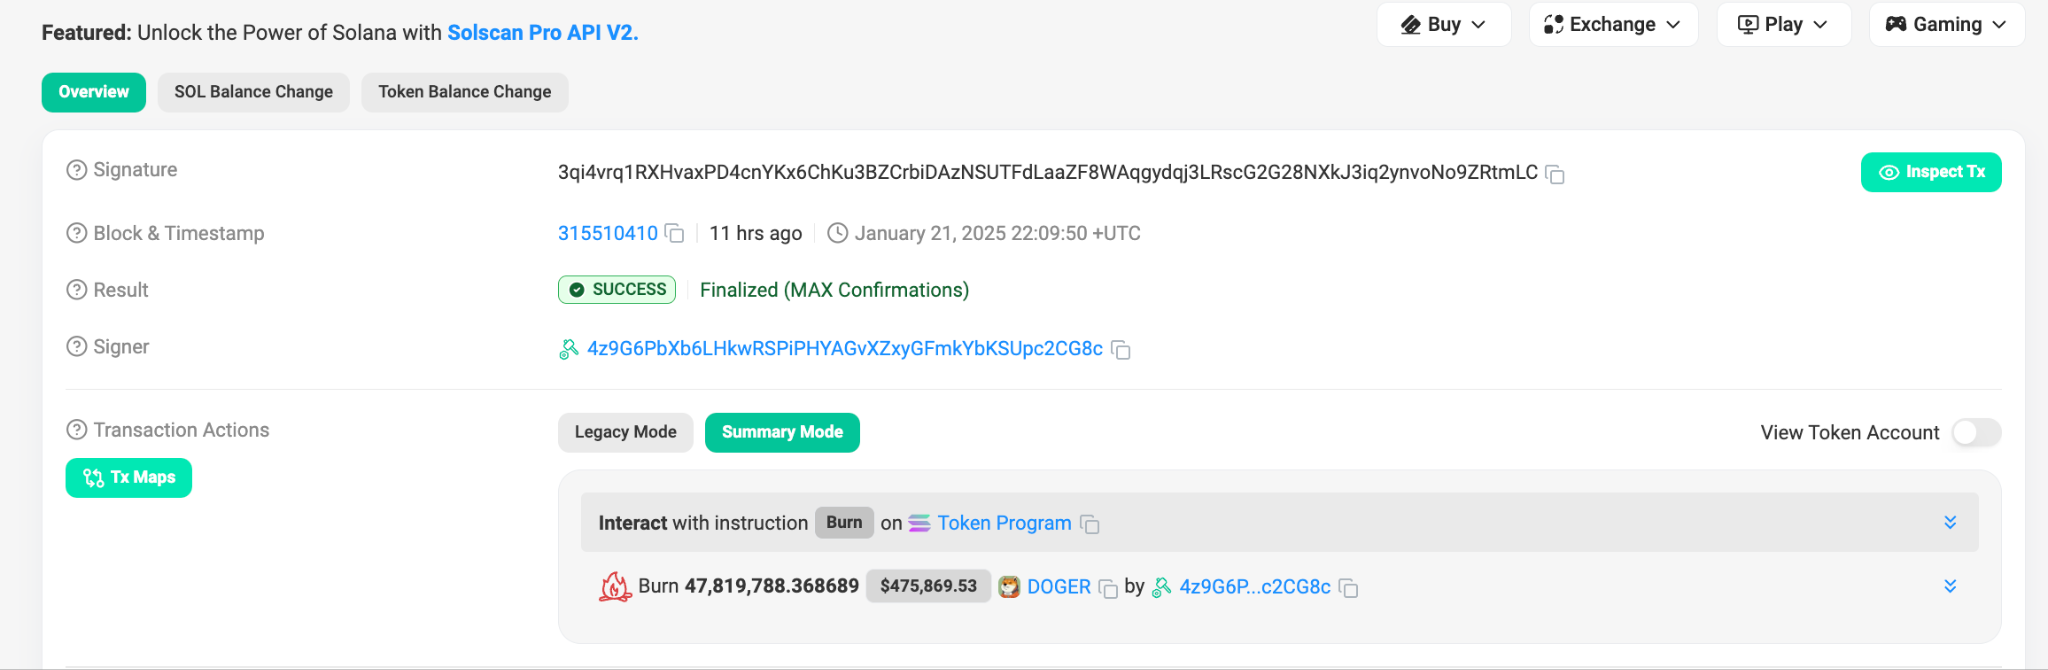The height and width of the screenshot is (670, 2048).
Task: Open the Exchange dropdown menu
Action: 1612,25
